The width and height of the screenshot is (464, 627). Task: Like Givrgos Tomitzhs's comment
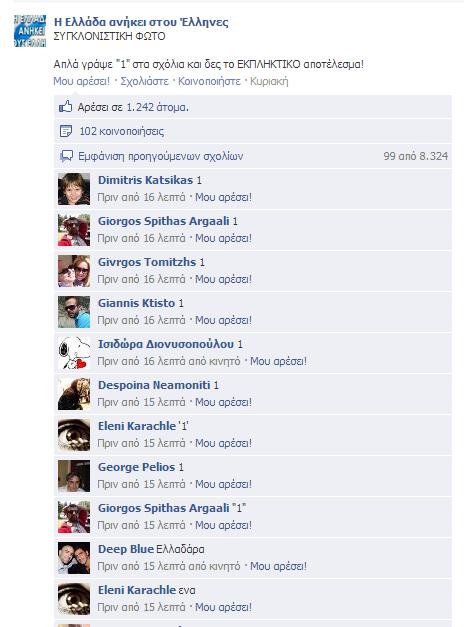[x=223, y=279]
